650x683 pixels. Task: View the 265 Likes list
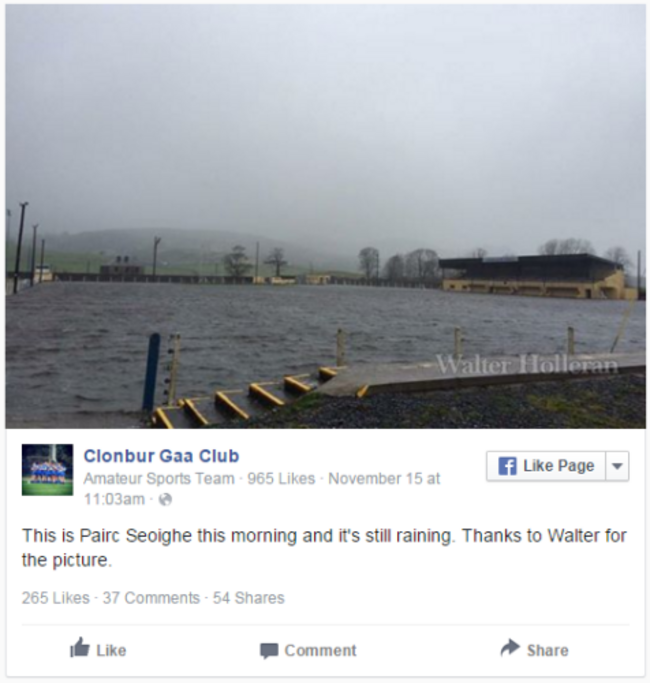(56, 598)
